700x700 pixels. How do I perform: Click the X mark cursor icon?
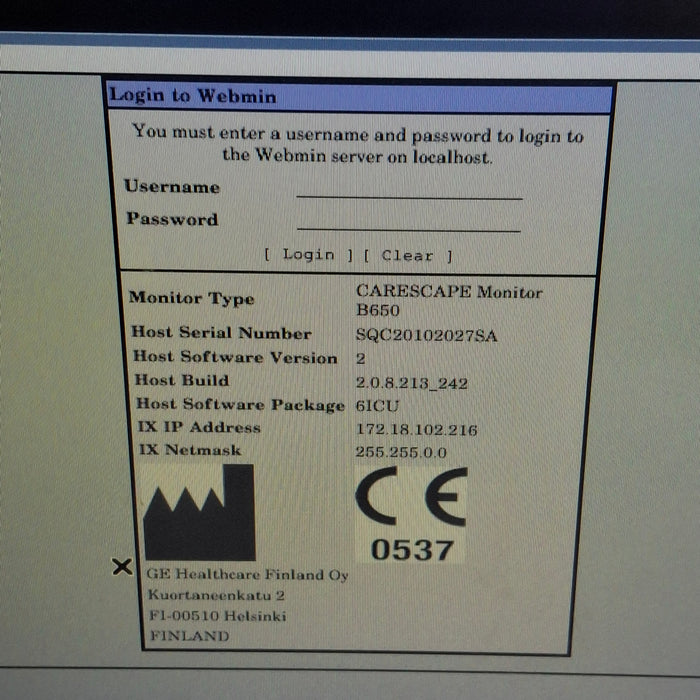(x=122, y=567)
